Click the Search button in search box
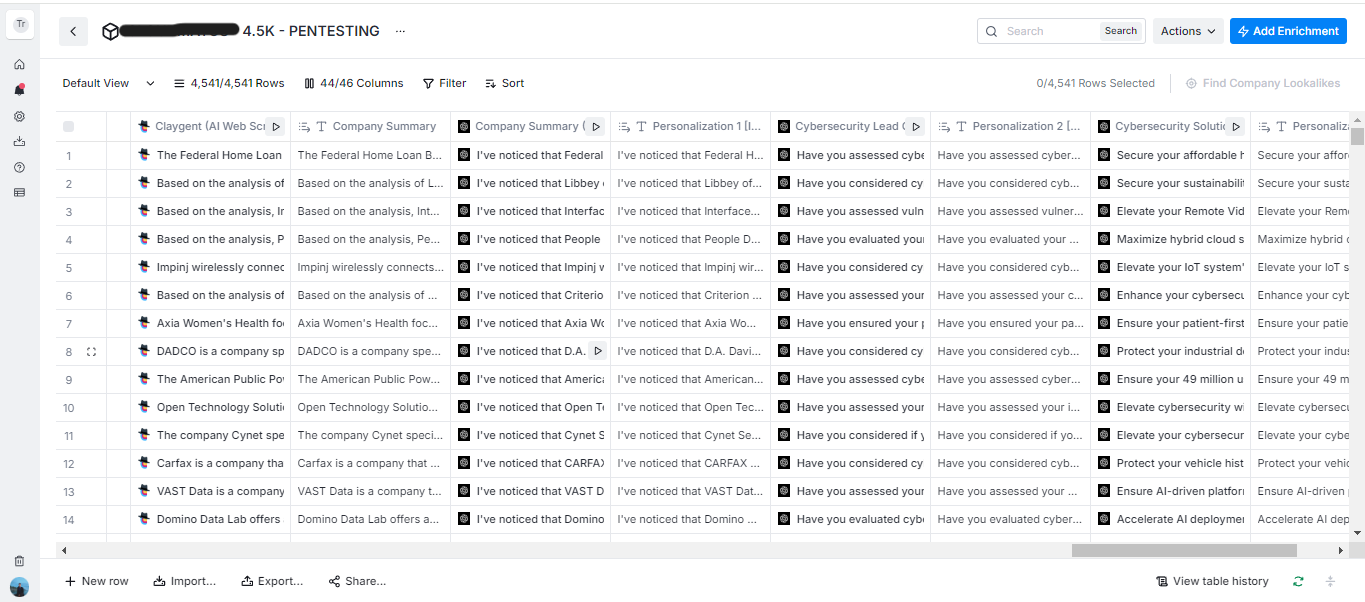Screen dimensions: 1365x602 pyautogui.click(x=1120, y=31)
